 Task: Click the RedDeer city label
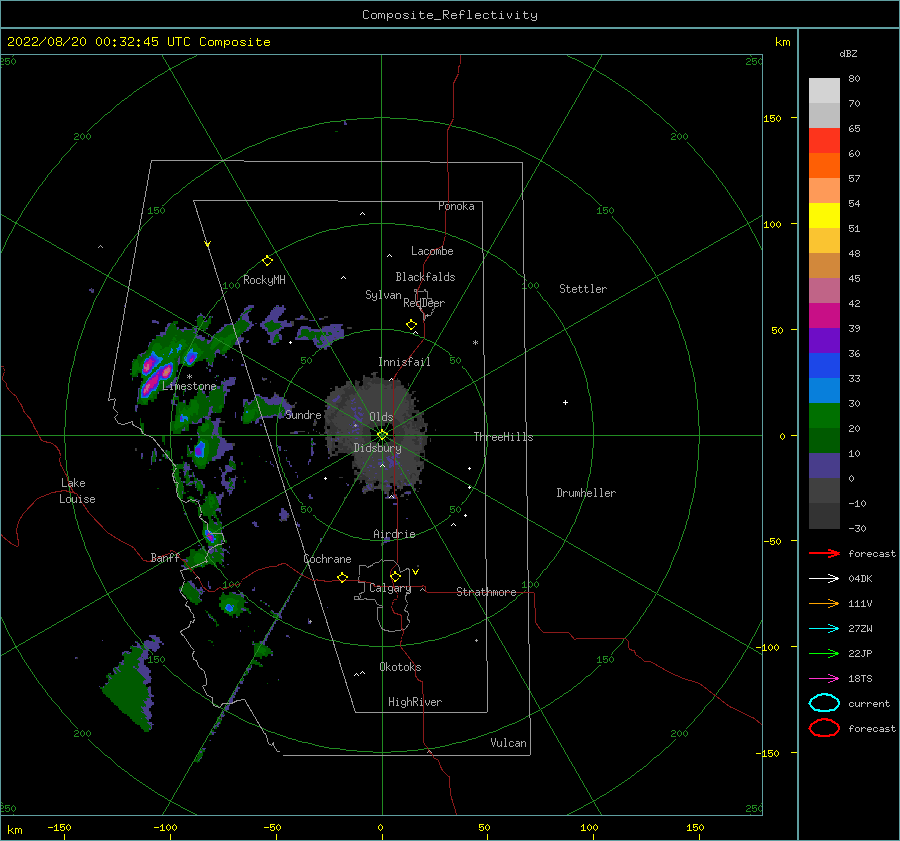(424, 303)
